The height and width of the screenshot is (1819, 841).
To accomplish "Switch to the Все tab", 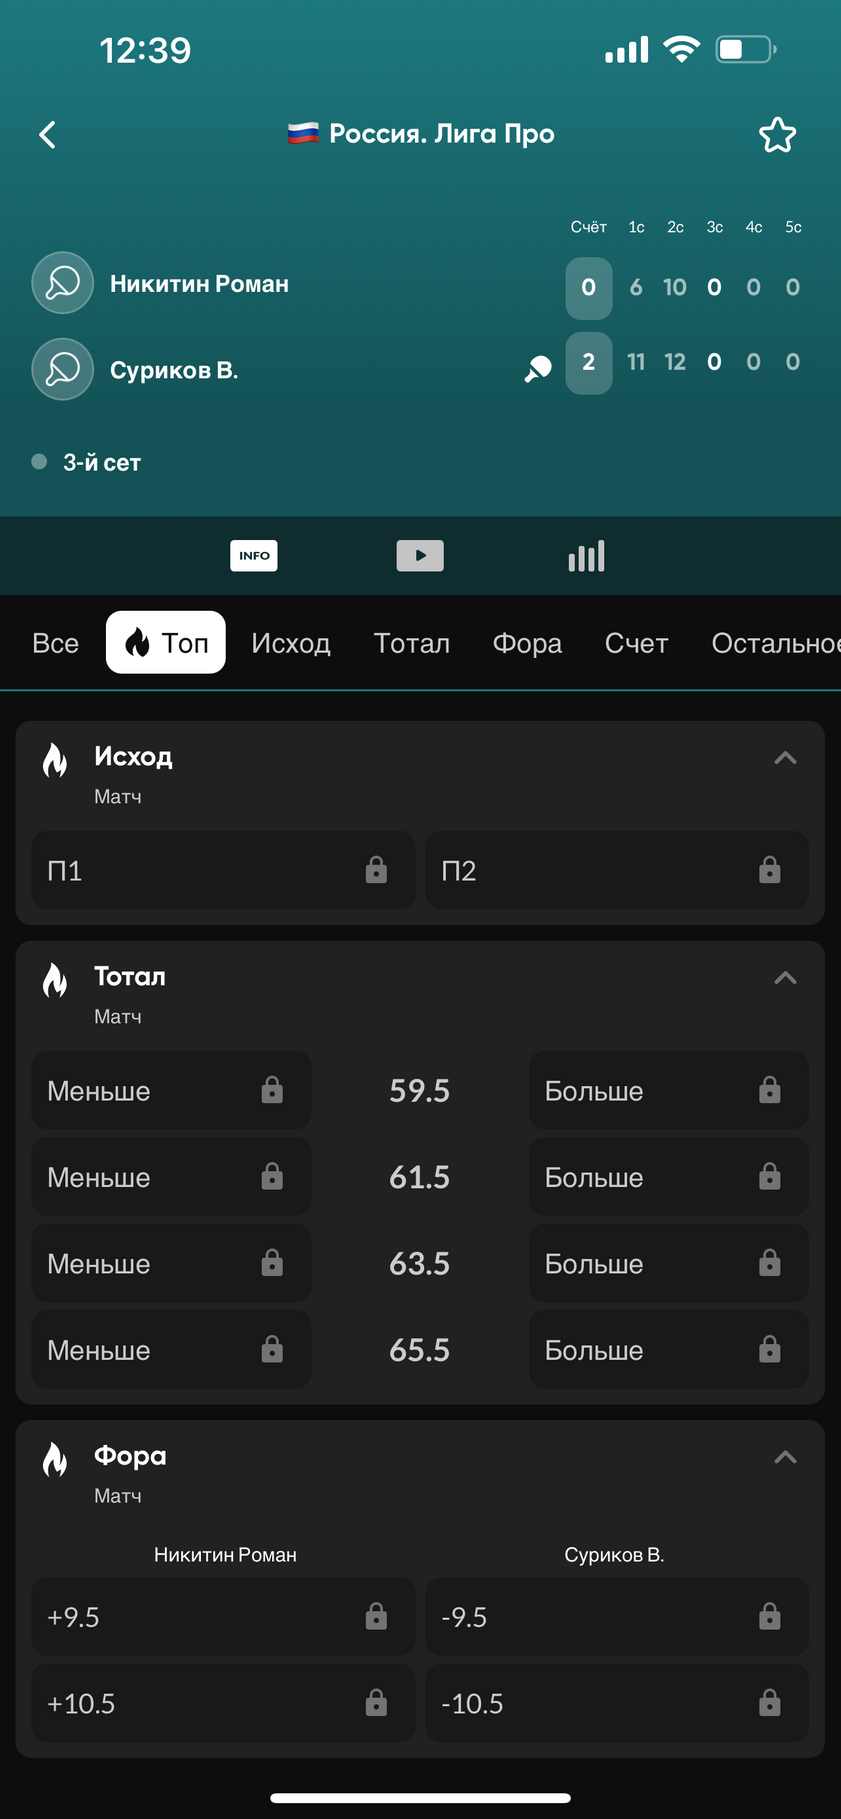I will pyautogui.click(x=55, y=643).
